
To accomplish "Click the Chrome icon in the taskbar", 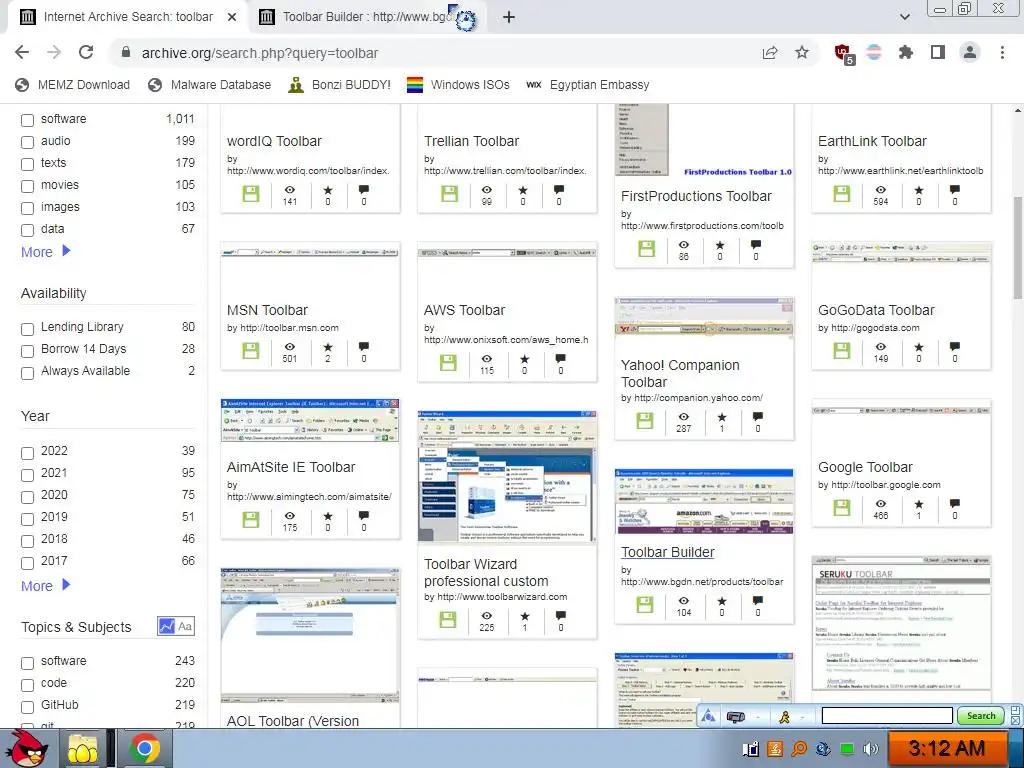I will tap(145, 749).
